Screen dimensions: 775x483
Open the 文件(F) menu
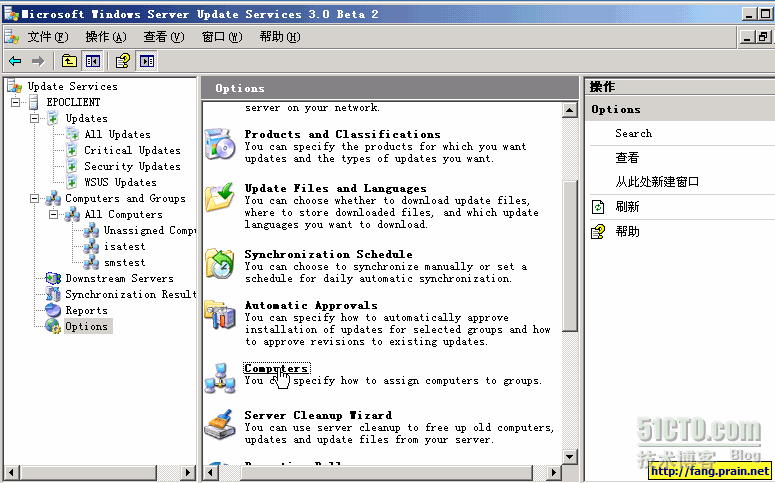[x=47, y=37]
